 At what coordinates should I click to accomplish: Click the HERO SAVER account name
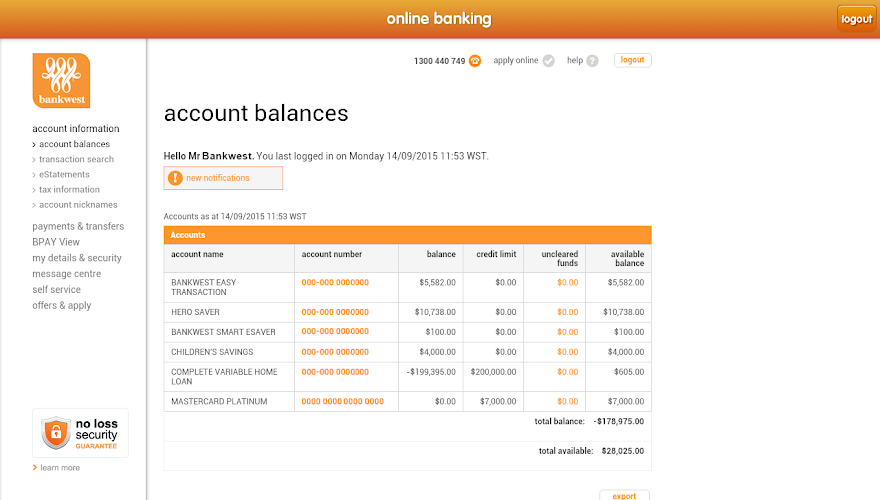(x=195, y=312)
